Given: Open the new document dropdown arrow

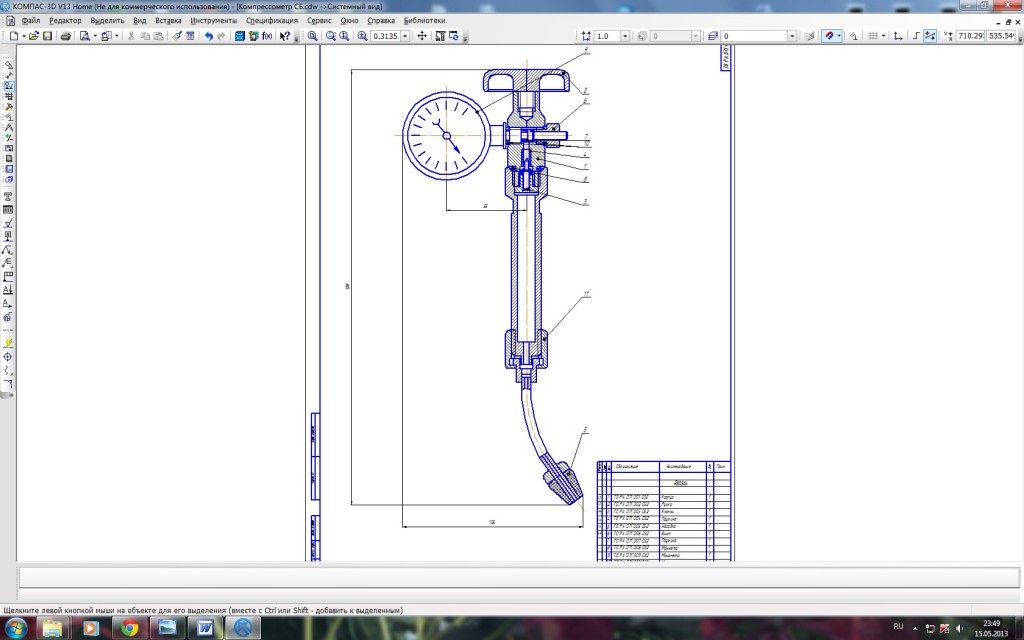Looking at the screenshot, I should click(x=24, y=36).
